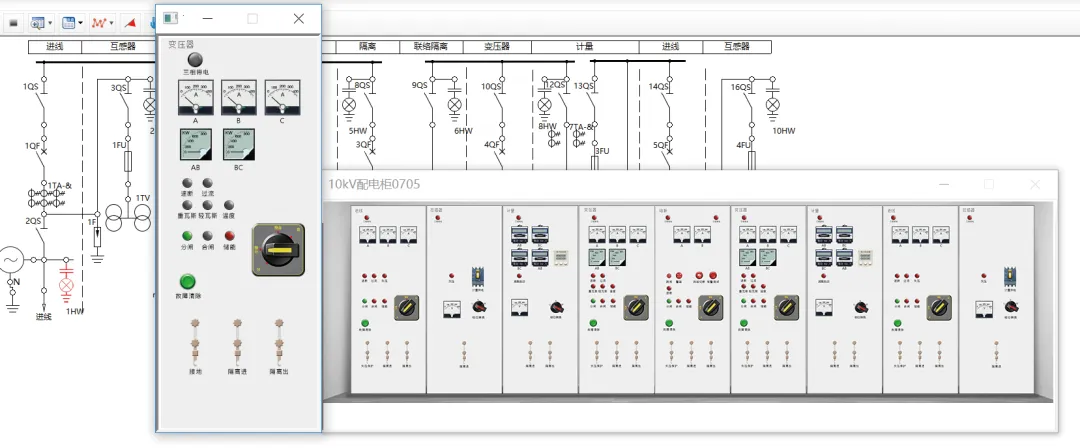Click the zoom preview magnifier toolbar icon
1080x448 pixels.
[37, 23]
